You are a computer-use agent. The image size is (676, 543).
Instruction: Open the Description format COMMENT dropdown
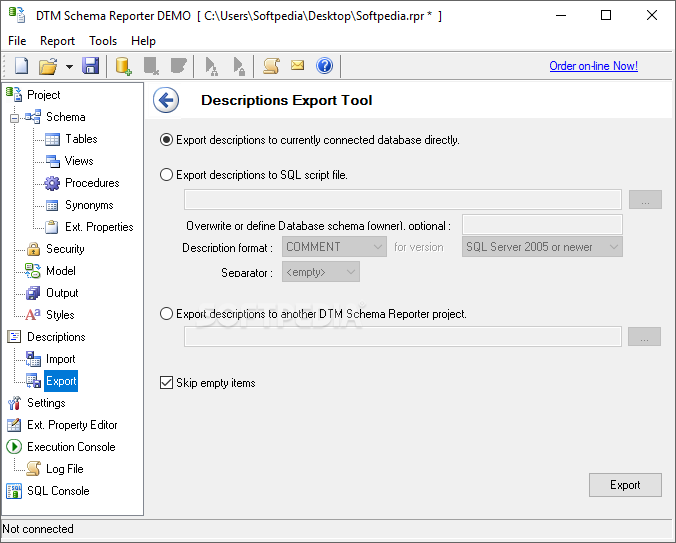pos(334,247)
